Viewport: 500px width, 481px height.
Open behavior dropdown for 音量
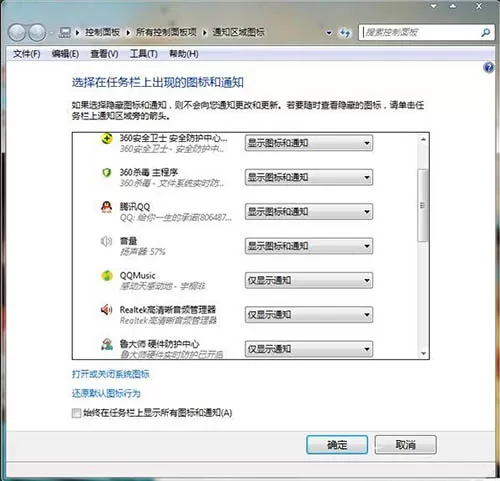pyautogui.click(x=309, y=246)
